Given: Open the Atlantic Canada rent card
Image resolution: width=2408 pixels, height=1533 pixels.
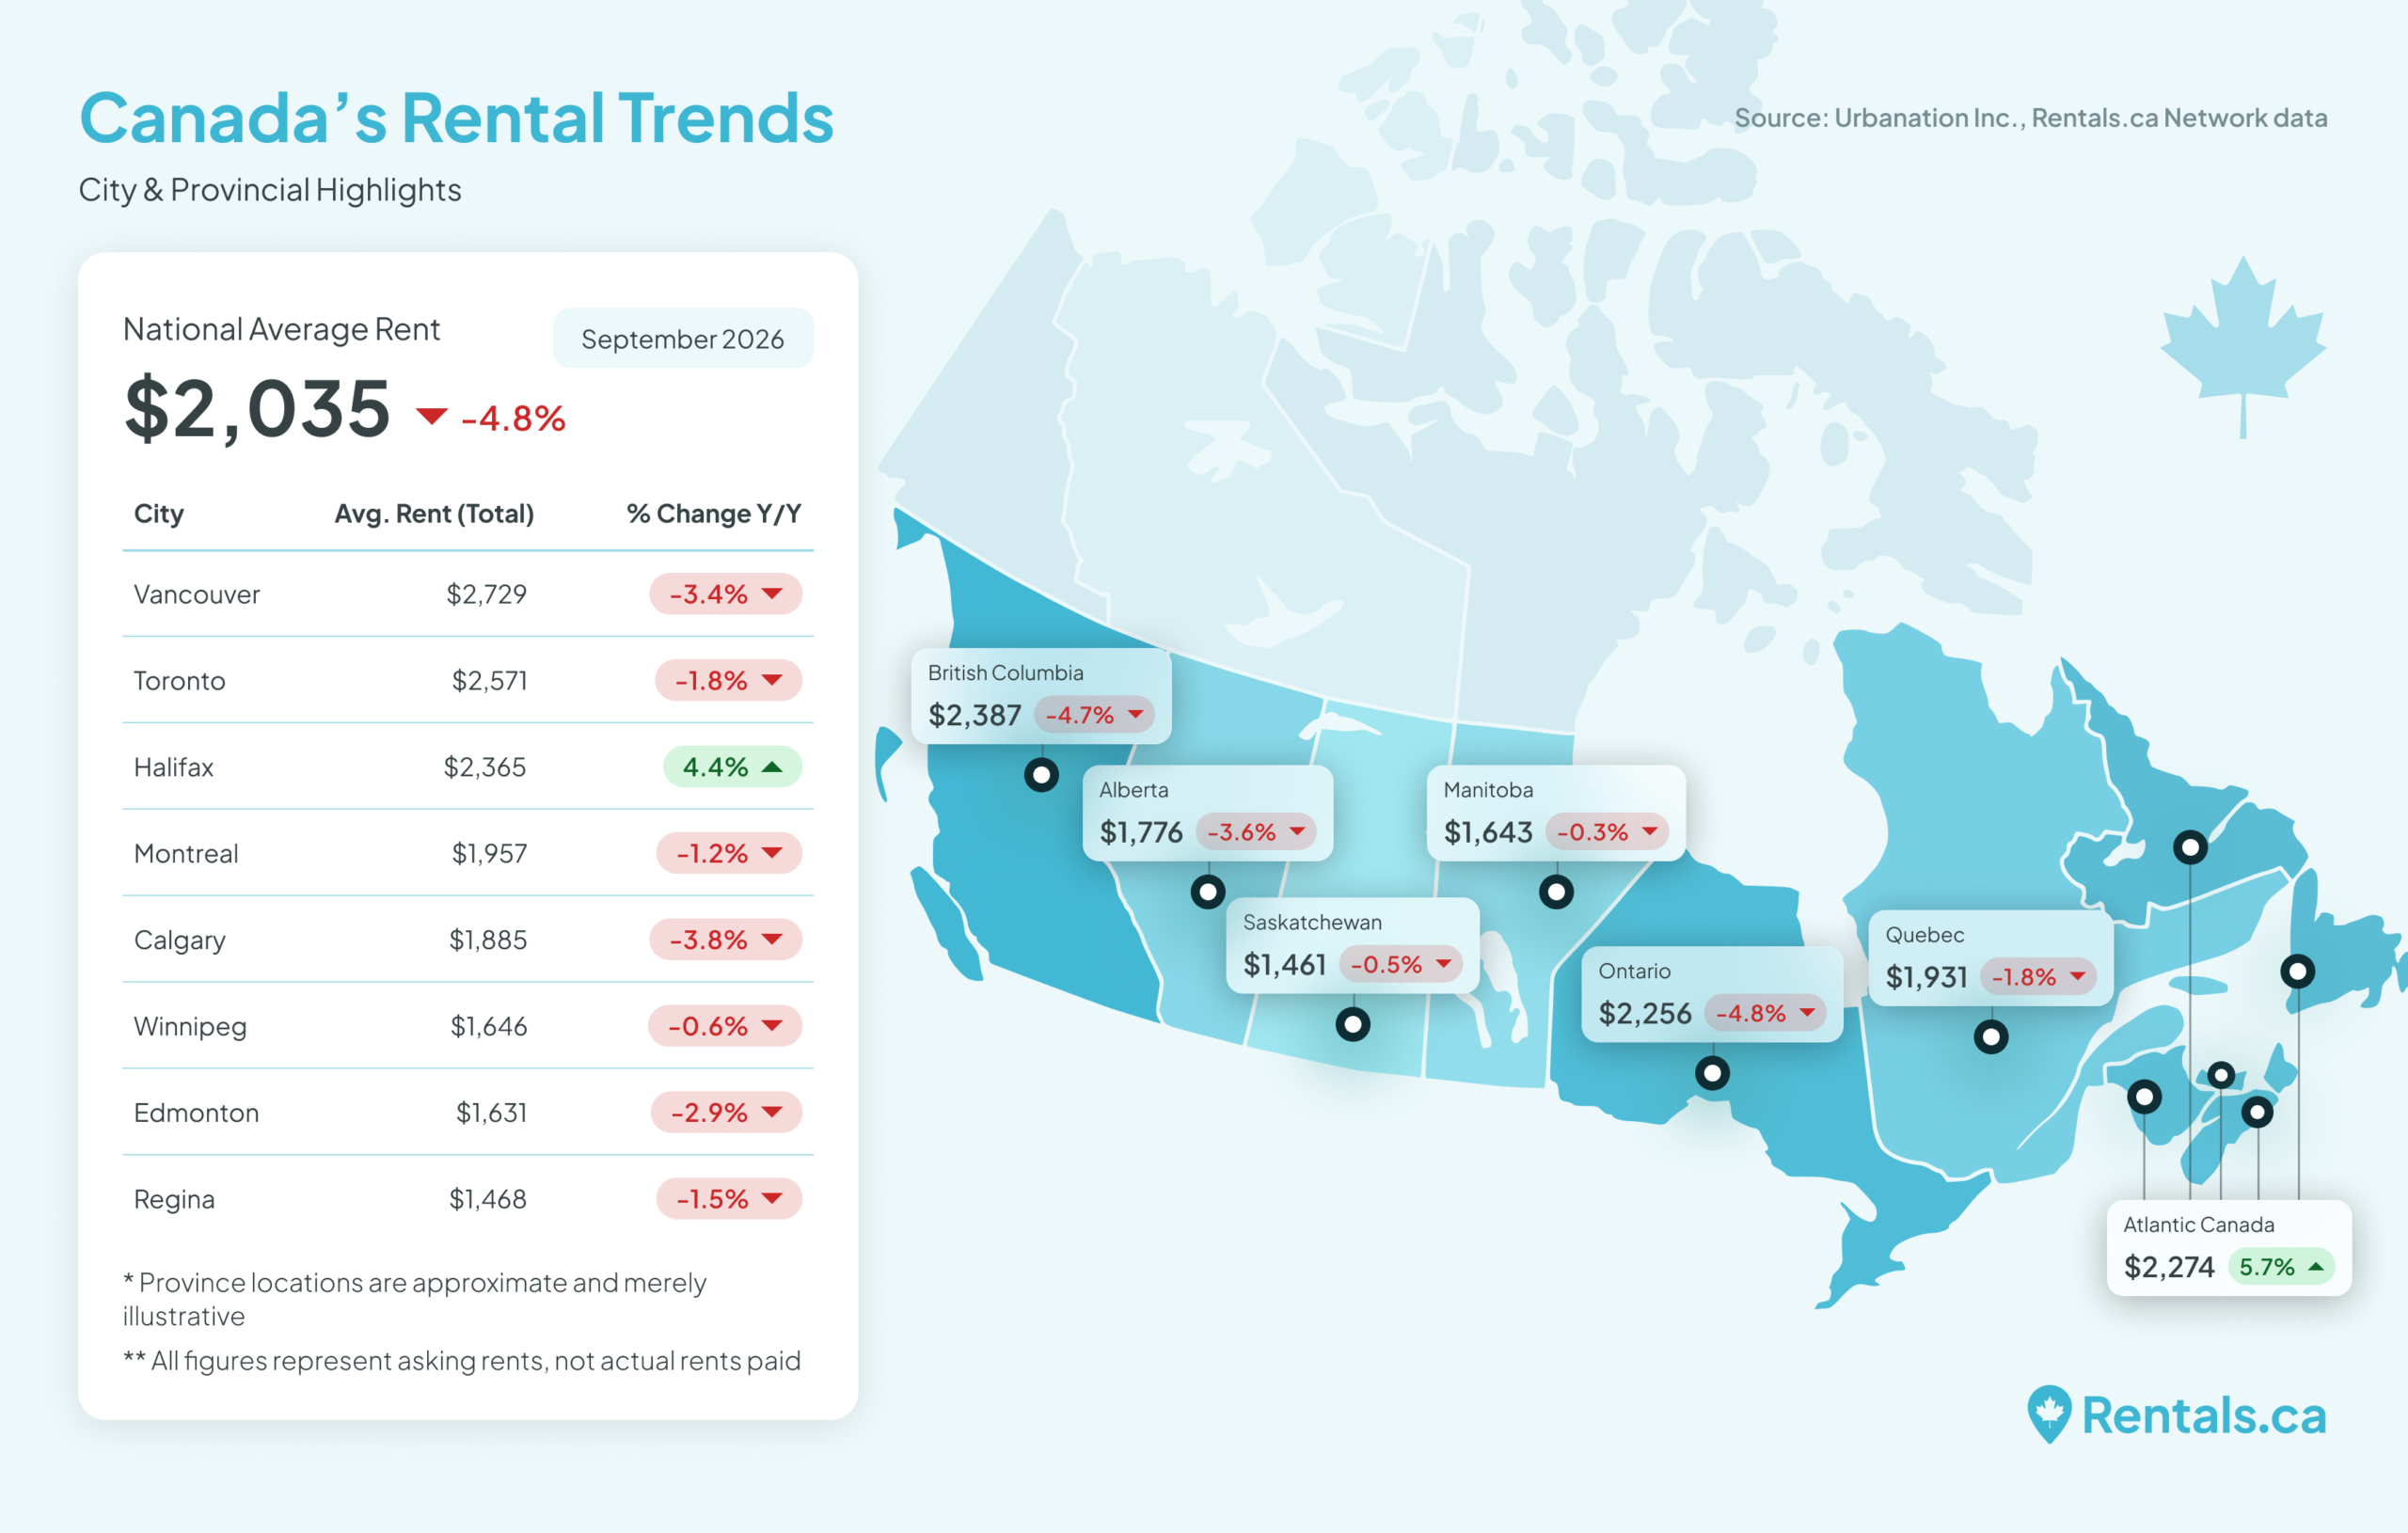Looking at the screenshot, I should (x=2229, y=1247).
